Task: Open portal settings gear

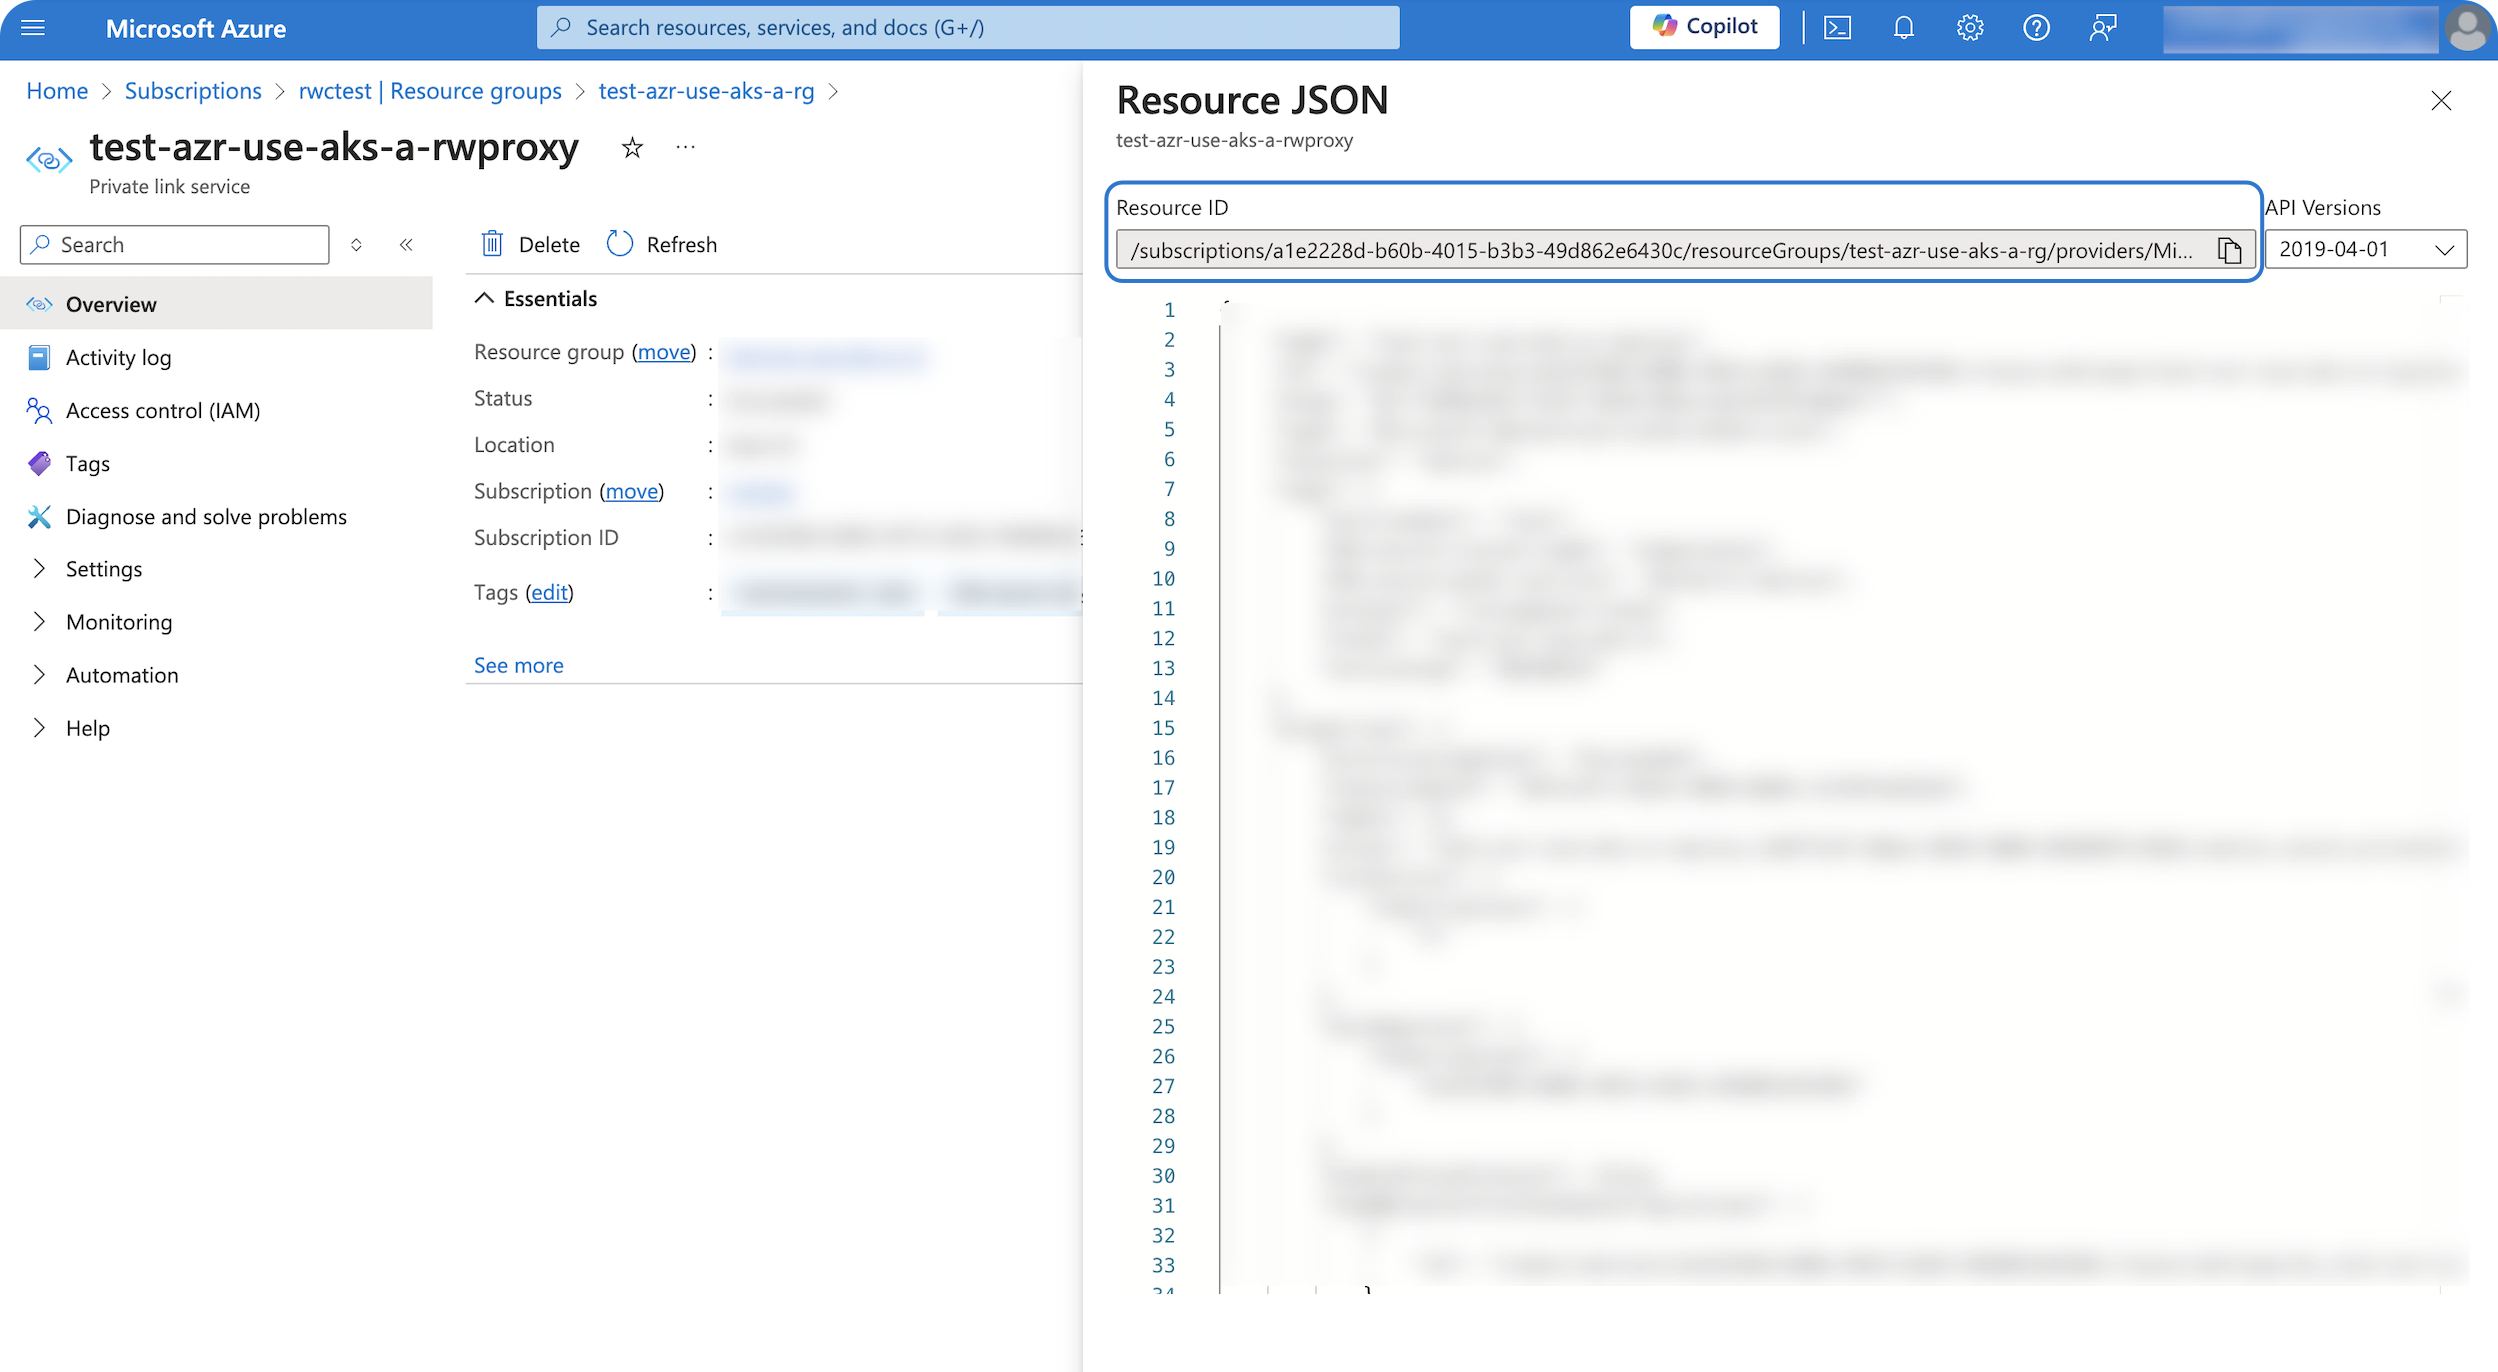Action: point(1969,28)
